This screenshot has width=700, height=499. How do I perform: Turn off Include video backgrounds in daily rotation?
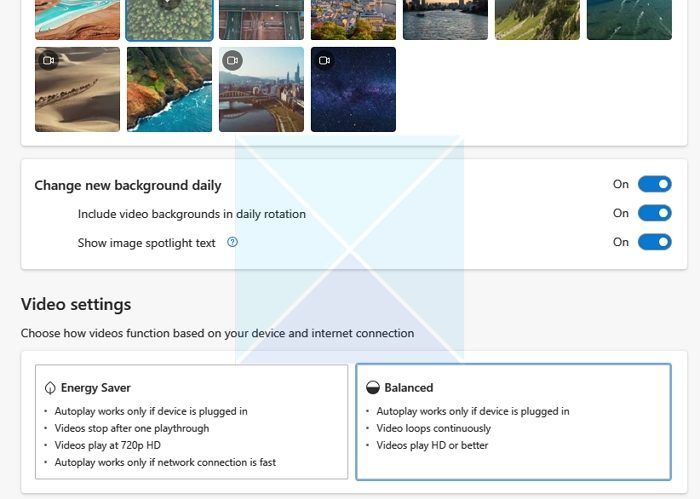654,213
